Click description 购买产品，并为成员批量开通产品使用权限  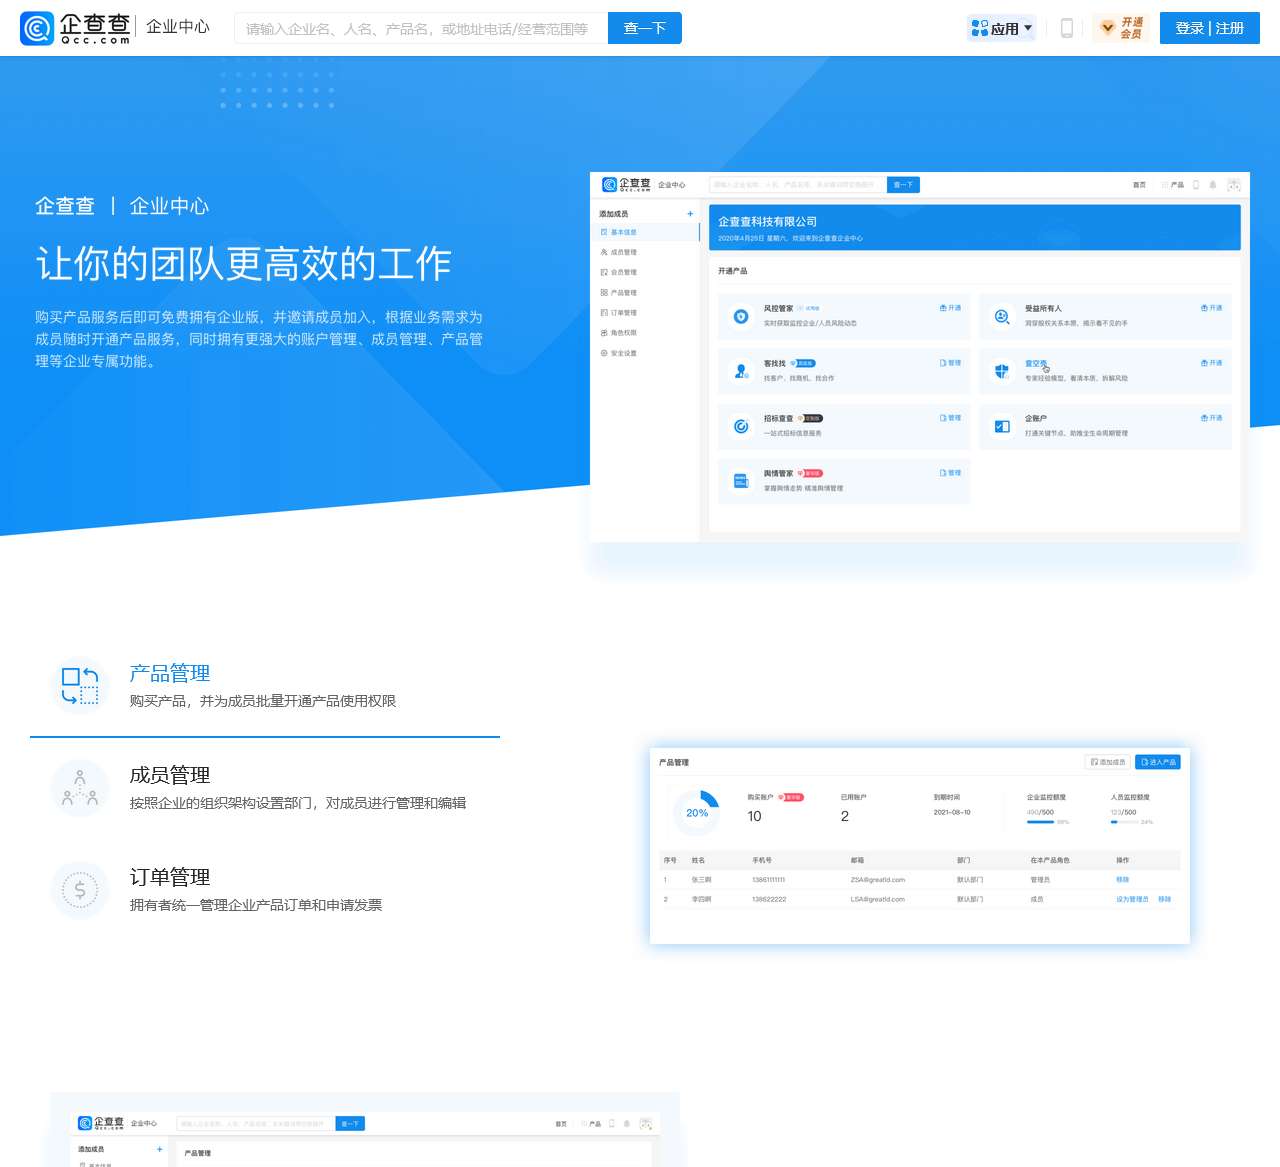[263, 701]
